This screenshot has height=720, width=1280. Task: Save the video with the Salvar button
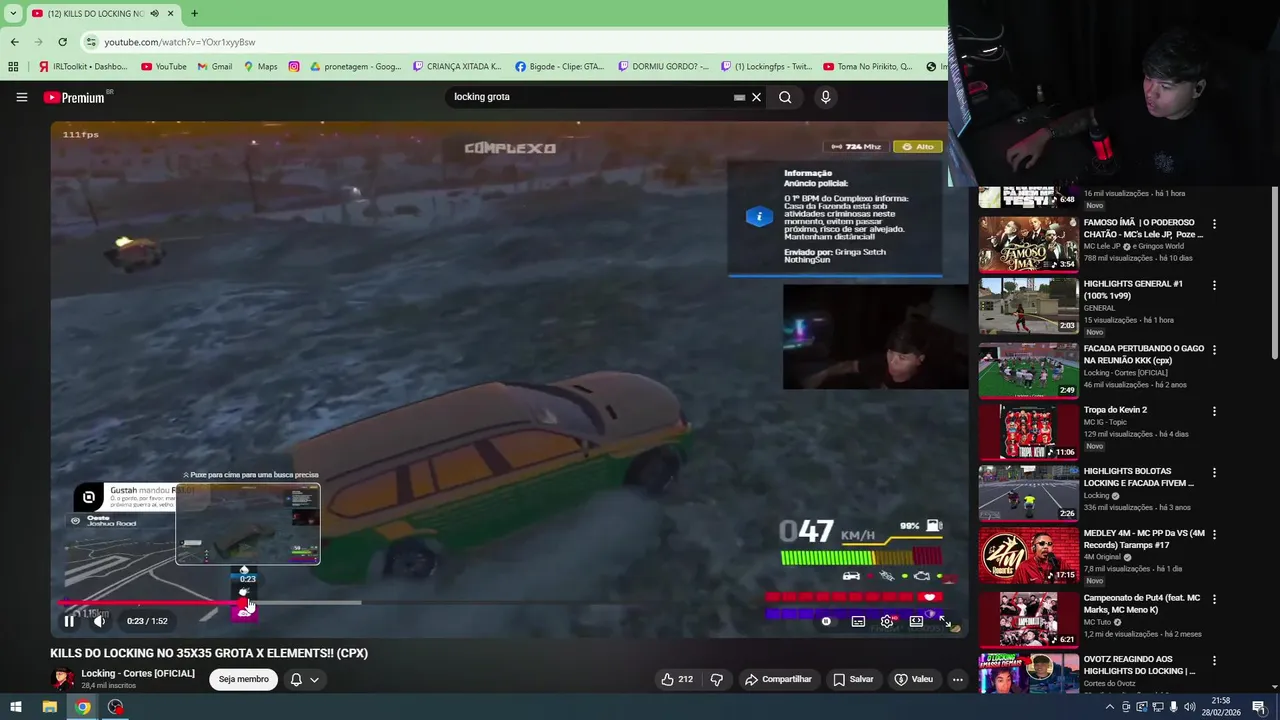[853, 679]
